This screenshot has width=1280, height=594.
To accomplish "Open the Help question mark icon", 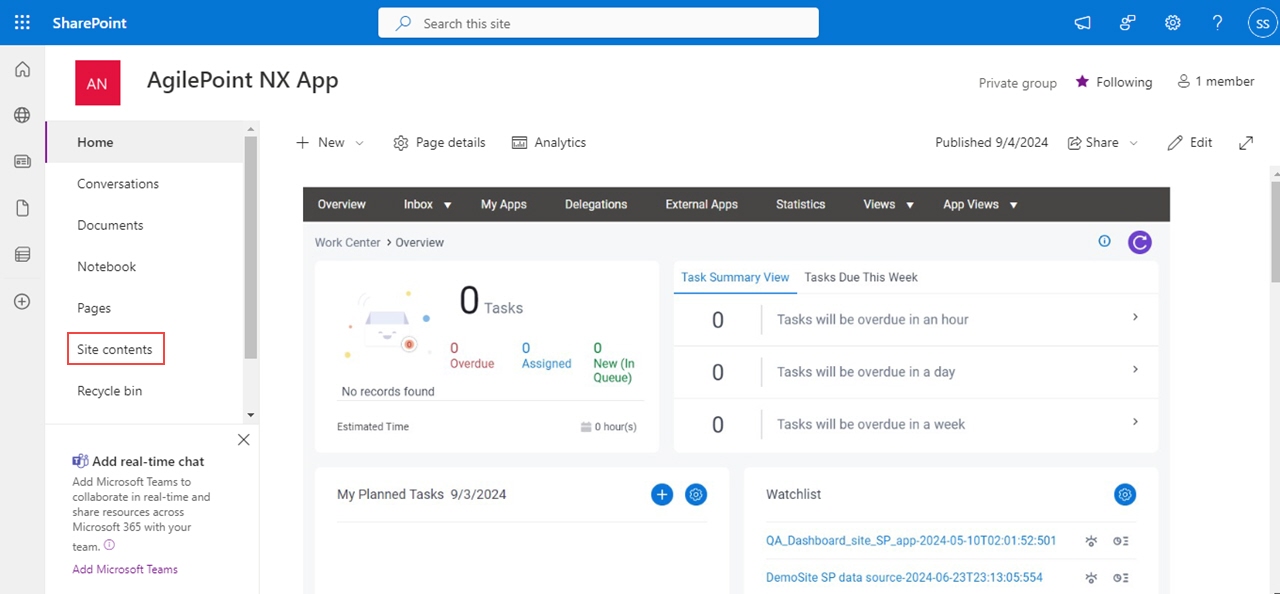I will [1217, 22].
